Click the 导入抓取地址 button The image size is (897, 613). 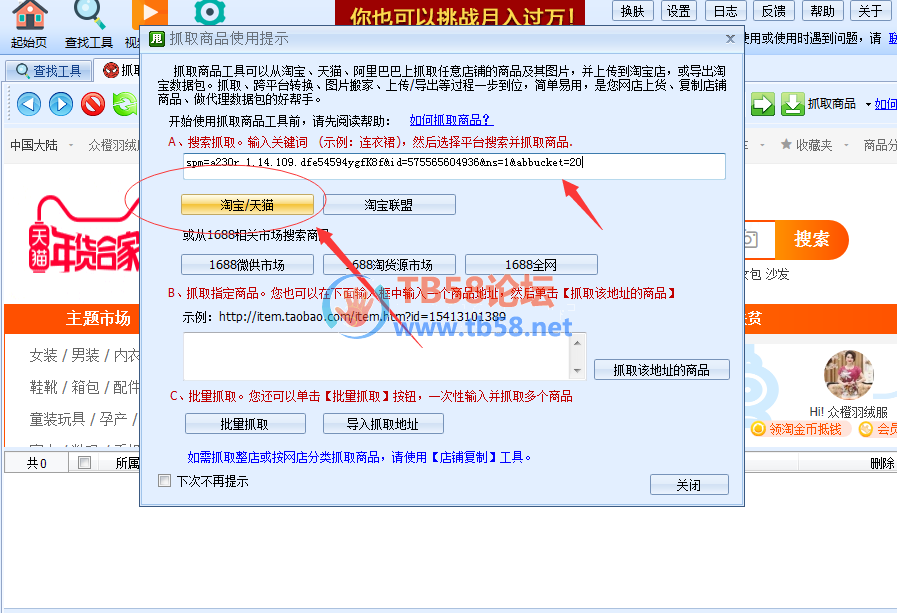click(x=383, y=424)
